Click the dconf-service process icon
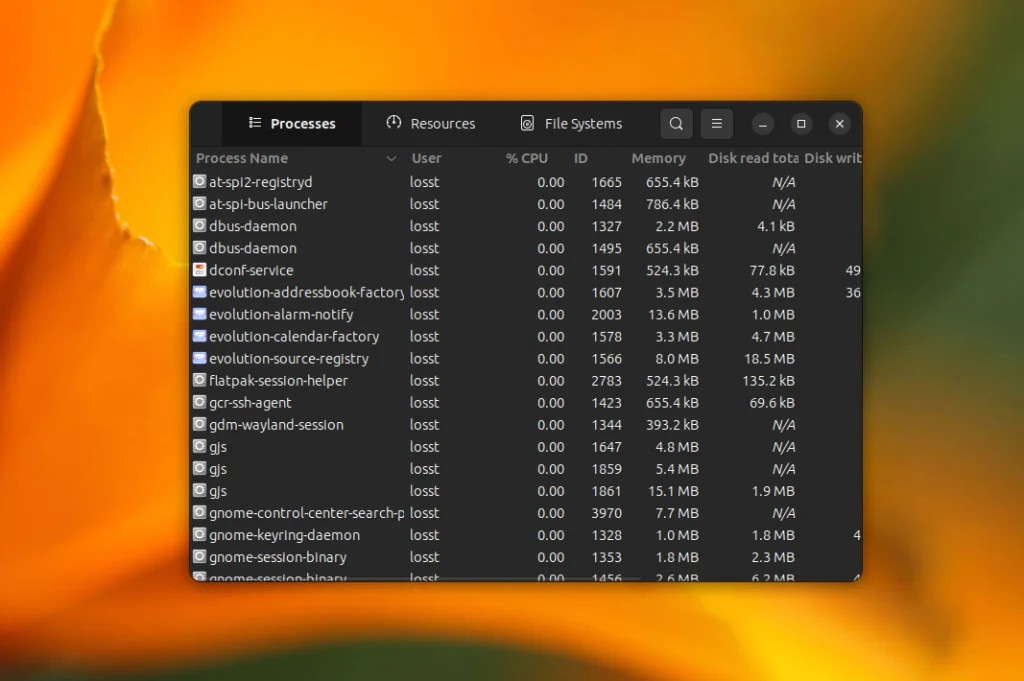 point(199,270)
